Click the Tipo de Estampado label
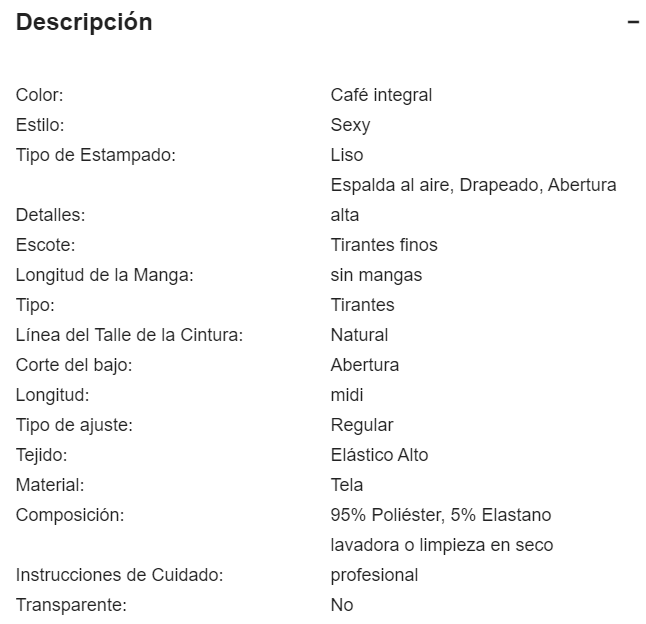The height and width of the screenshot is (624, 646). tap(96, 155)
